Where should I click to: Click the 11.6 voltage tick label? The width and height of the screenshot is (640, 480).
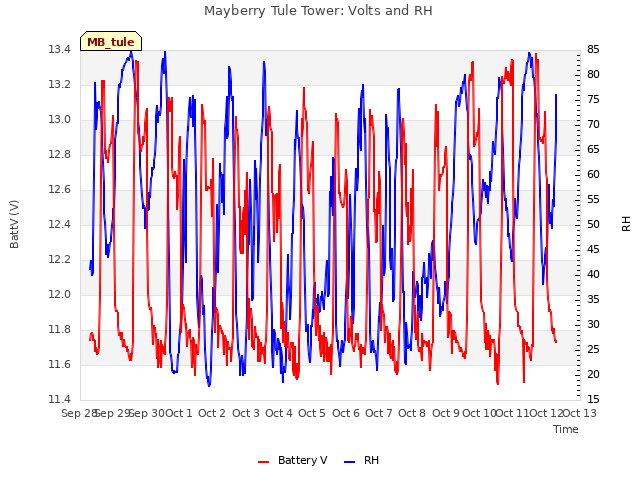(x=59, y=364)
